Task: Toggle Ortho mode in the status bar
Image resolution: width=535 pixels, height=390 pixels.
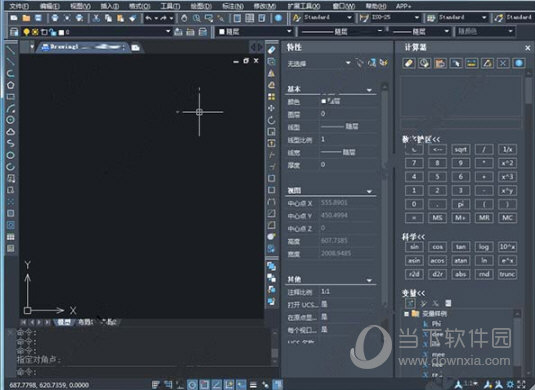Action: click(x=180, y=385)
